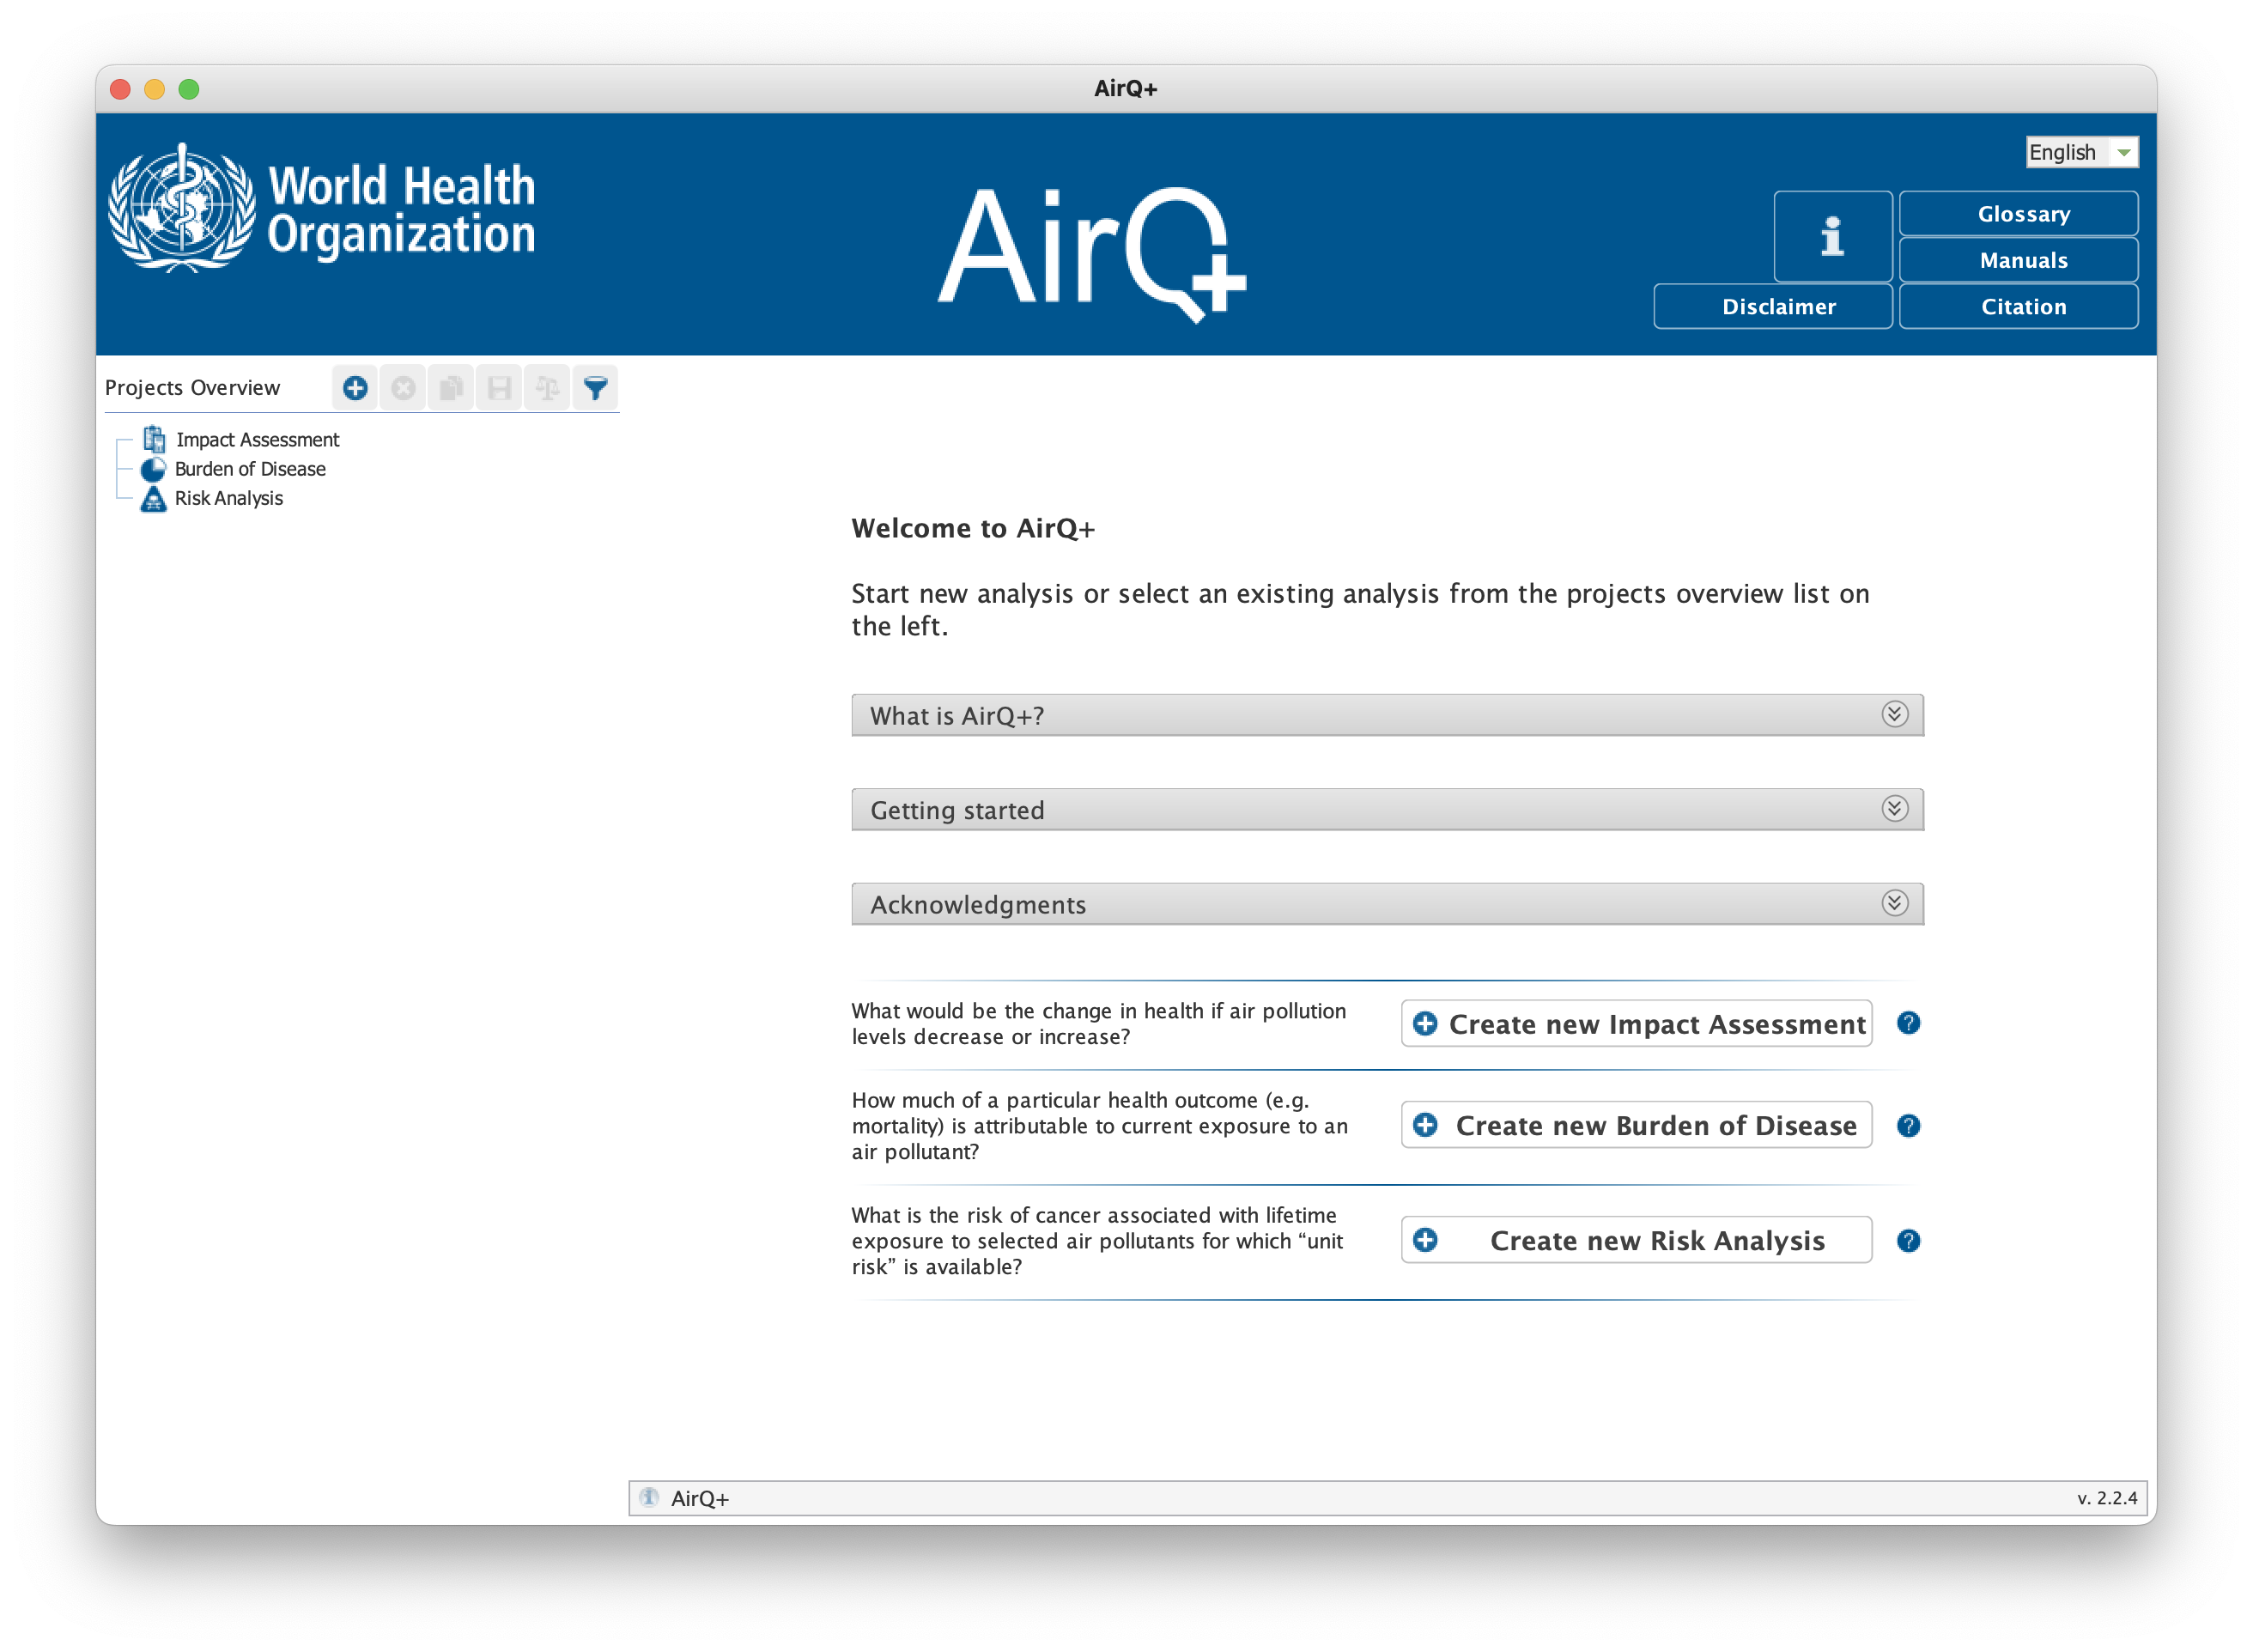Click the Burden of Disease pie chart icon
The width and height of the screenshot is (2253, 1652).
click(152, 469)
